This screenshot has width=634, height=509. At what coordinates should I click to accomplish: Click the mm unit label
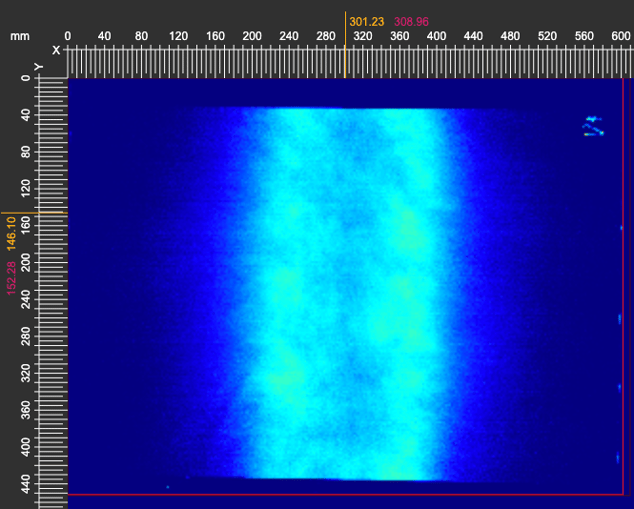click(20, 36)
